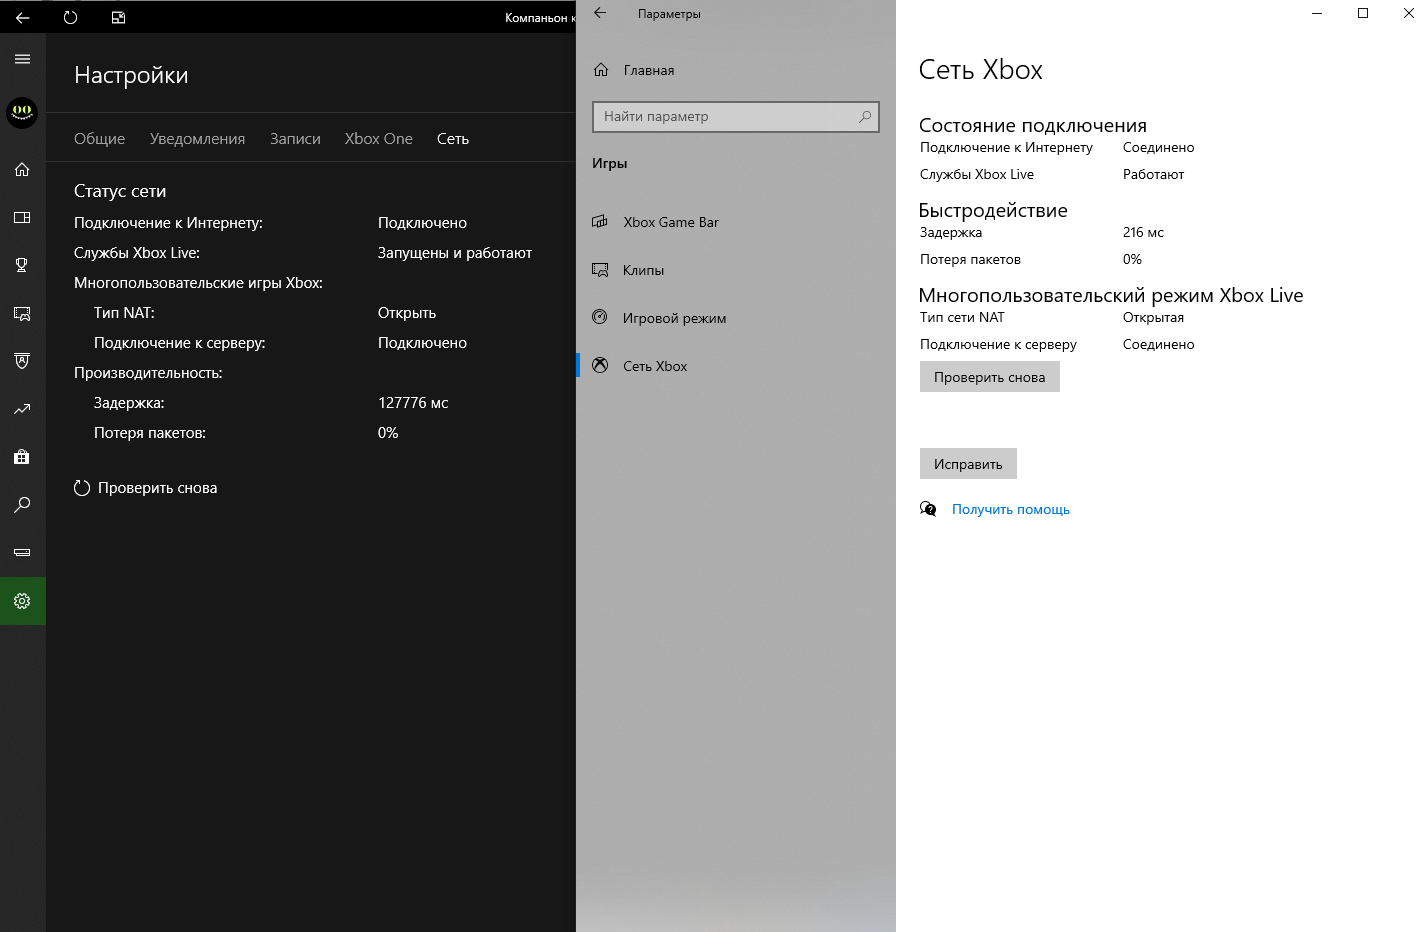Click the Xbox logo icon beside Сеть Xbox
Image resolution: width=1427 pixels, height=932 pixels.
[x=600, y=365]
